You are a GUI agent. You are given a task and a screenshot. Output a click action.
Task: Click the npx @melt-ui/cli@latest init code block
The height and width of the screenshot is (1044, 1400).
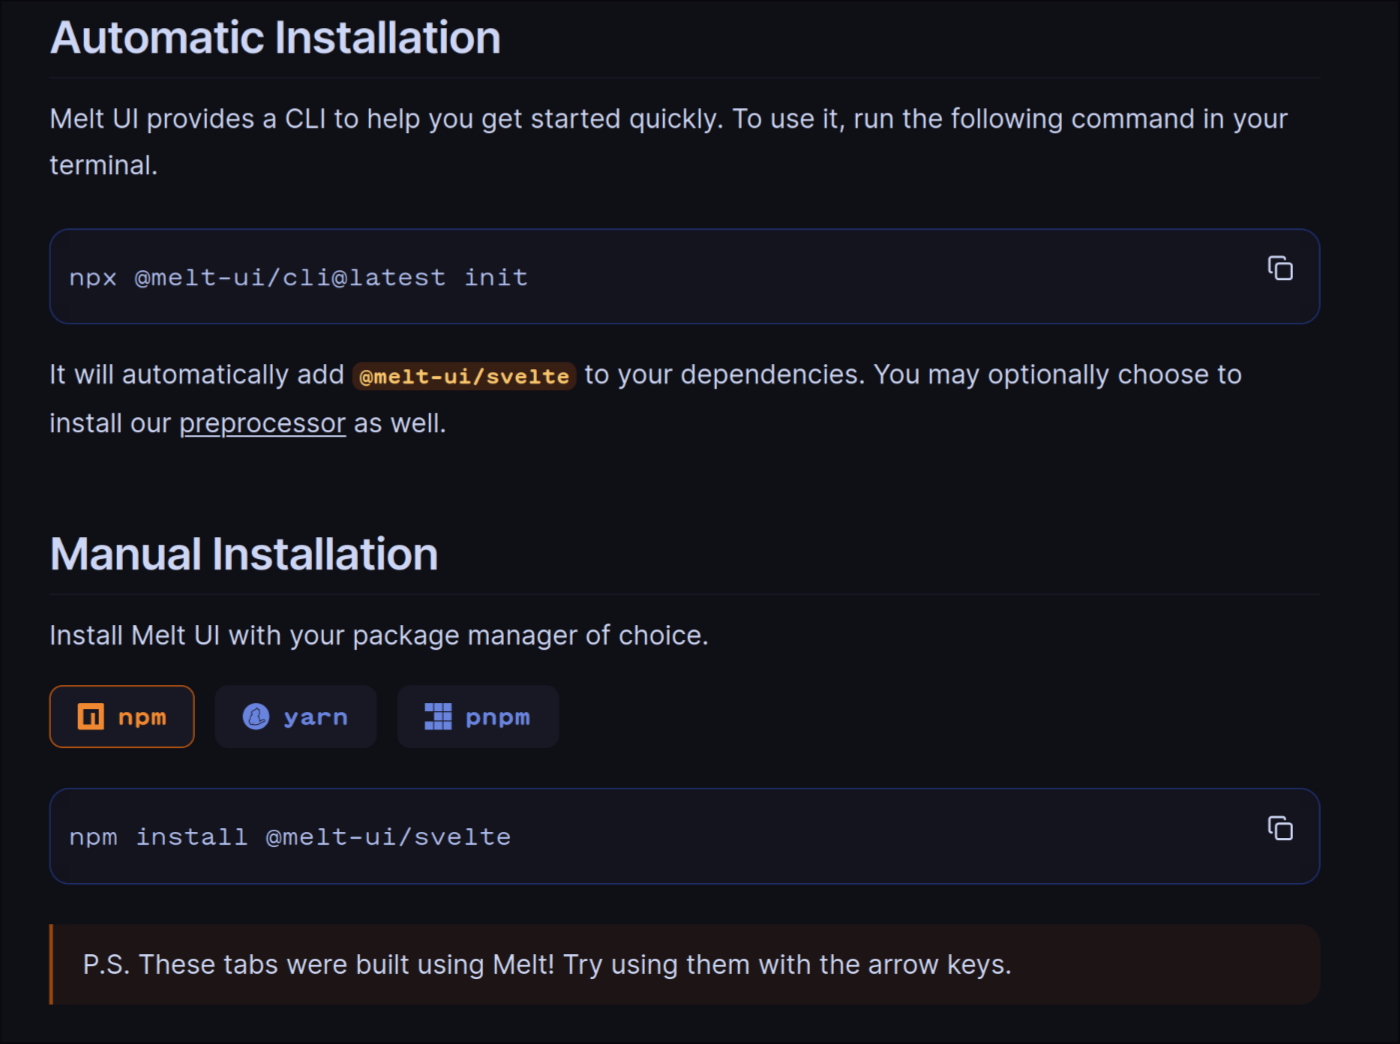point(298,277)
